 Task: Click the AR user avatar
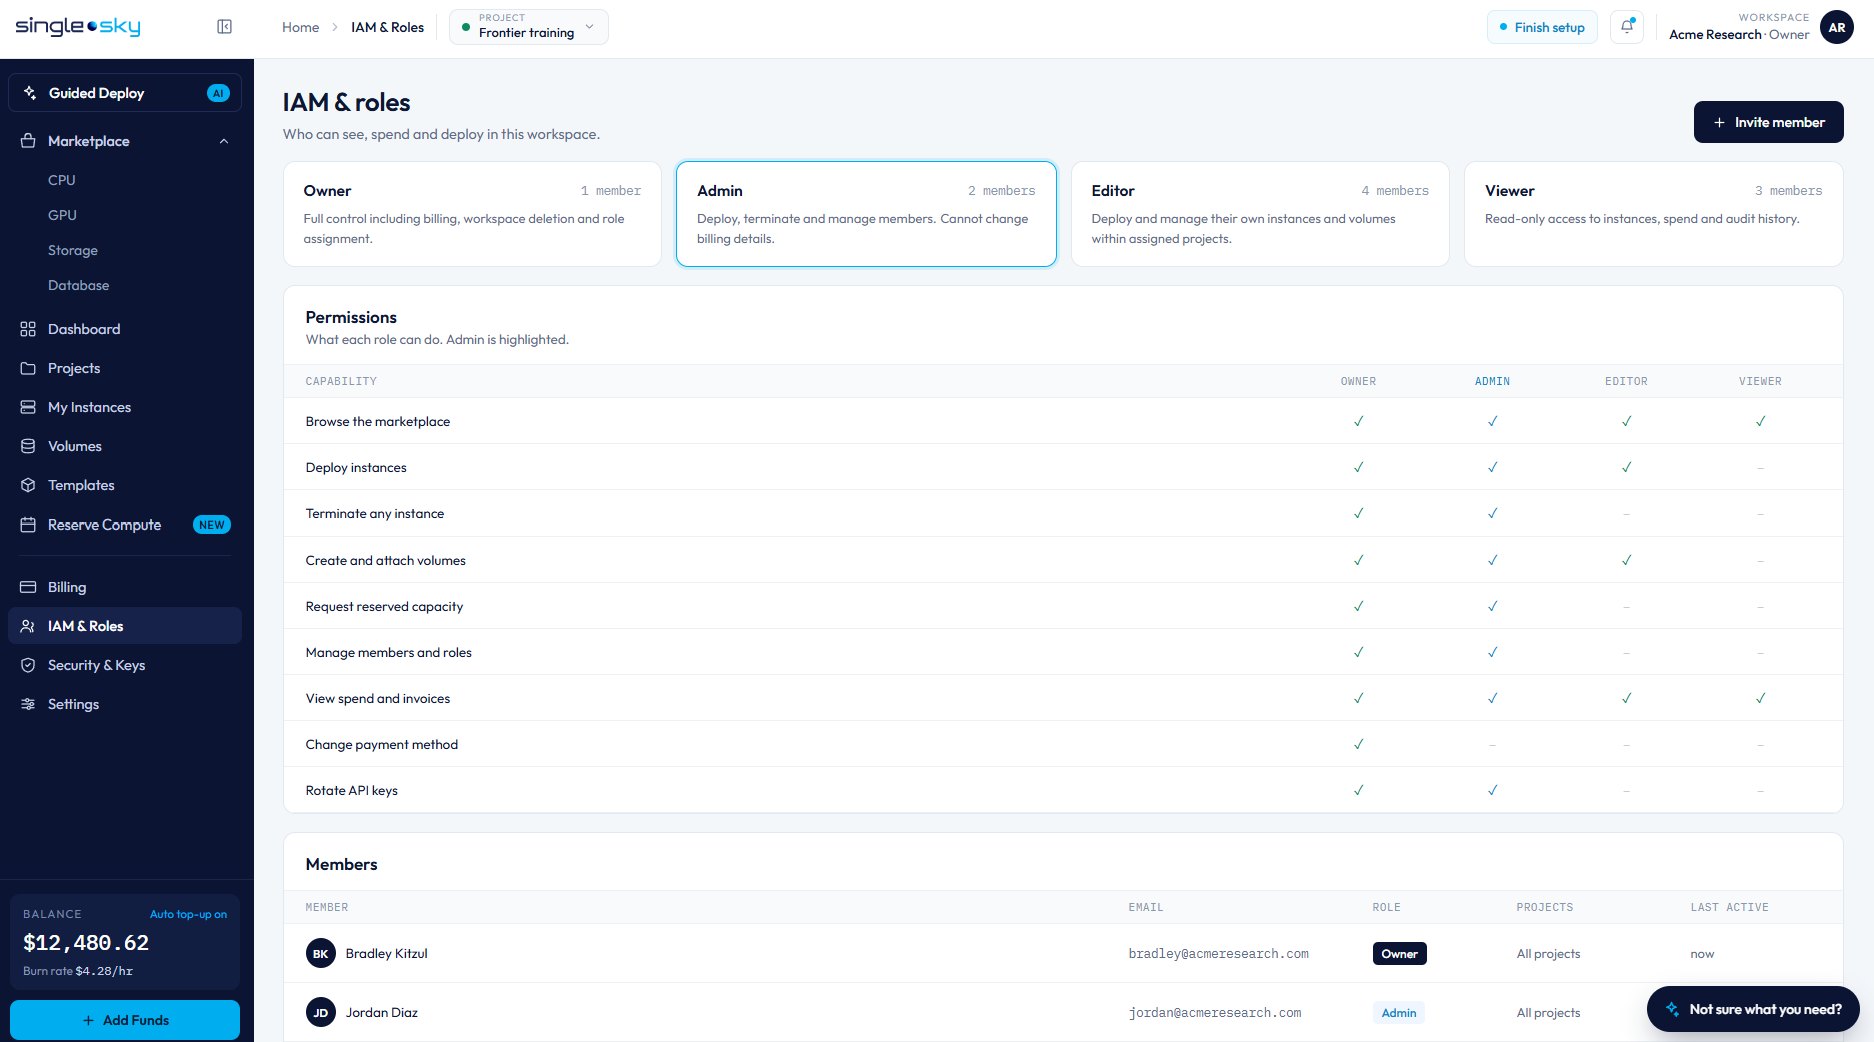point(1837,27)
